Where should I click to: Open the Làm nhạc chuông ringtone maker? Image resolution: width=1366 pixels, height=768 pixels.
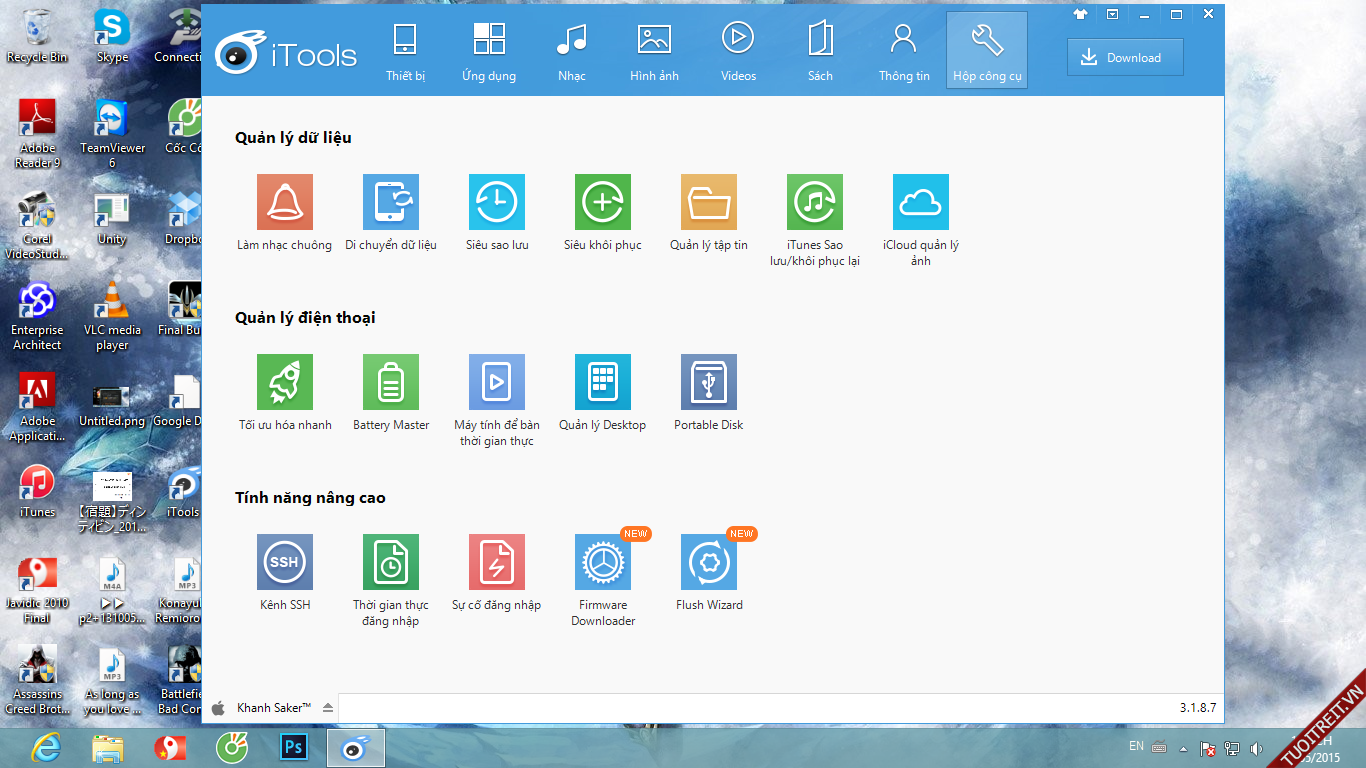[x=285, y=202]
